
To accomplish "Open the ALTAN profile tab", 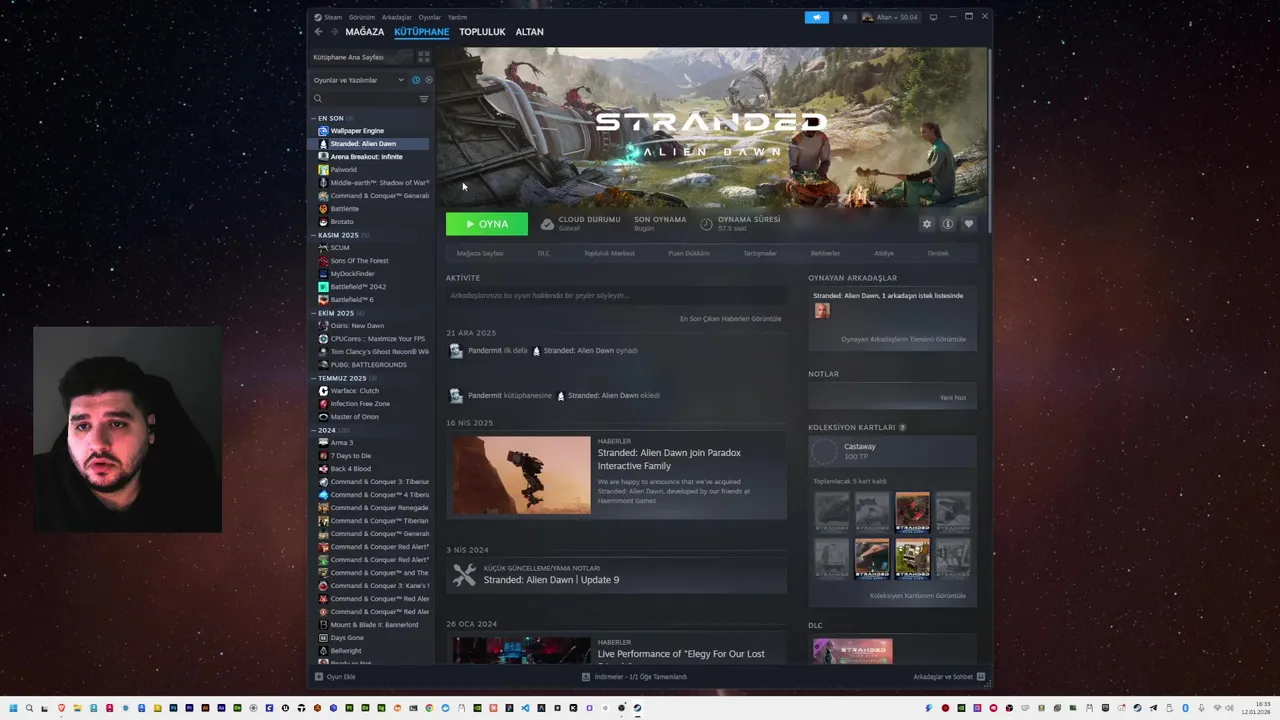I will pyautogui.click(x=529, y=32).
